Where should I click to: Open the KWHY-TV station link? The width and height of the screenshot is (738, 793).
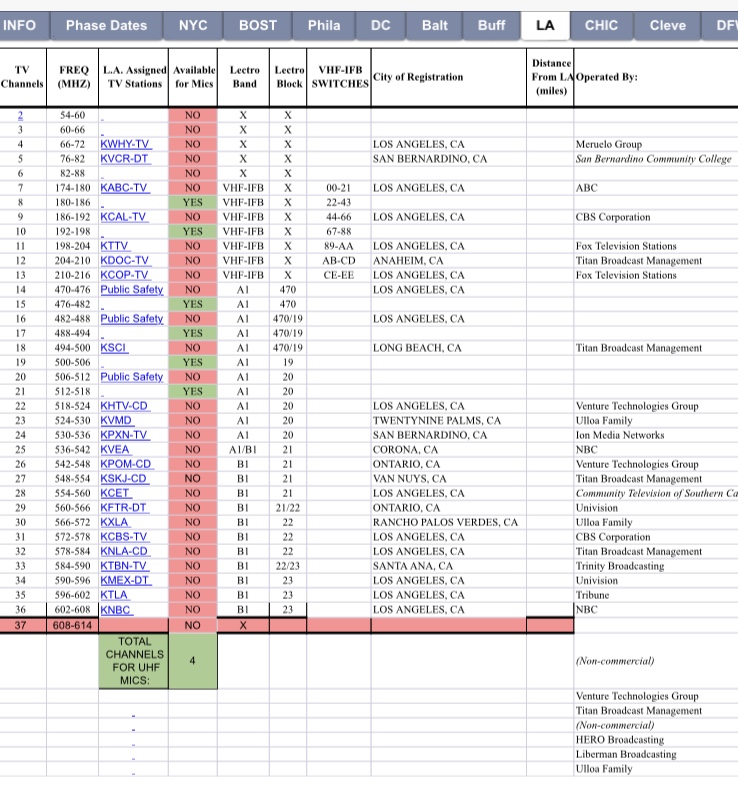(125, 144)
